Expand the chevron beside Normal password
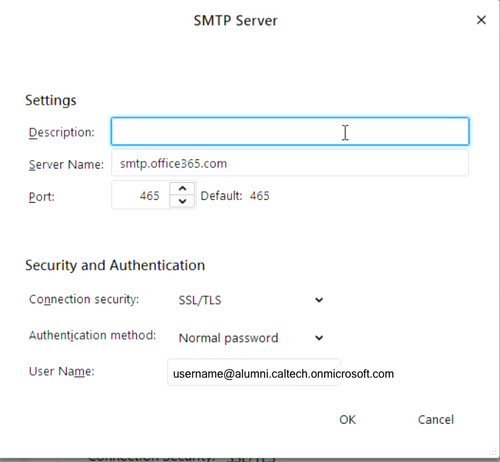Screen dimensions: 500x462 (319, 338)
